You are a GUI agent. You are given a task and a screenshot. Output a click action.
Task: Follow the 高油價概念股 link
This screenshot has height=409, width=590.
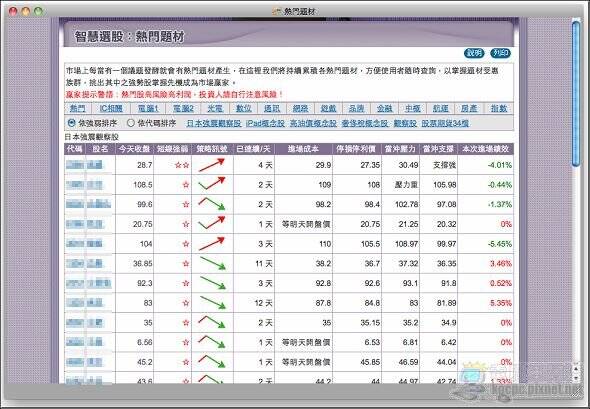tap(313, 123)
